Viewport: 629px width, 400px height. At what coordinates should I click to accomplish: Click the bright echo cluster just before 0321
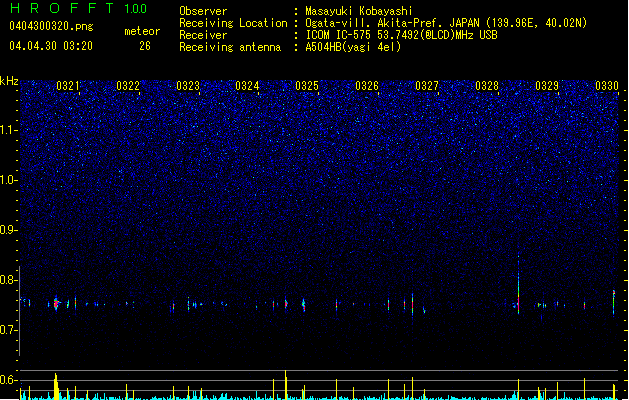coord(56,303)
